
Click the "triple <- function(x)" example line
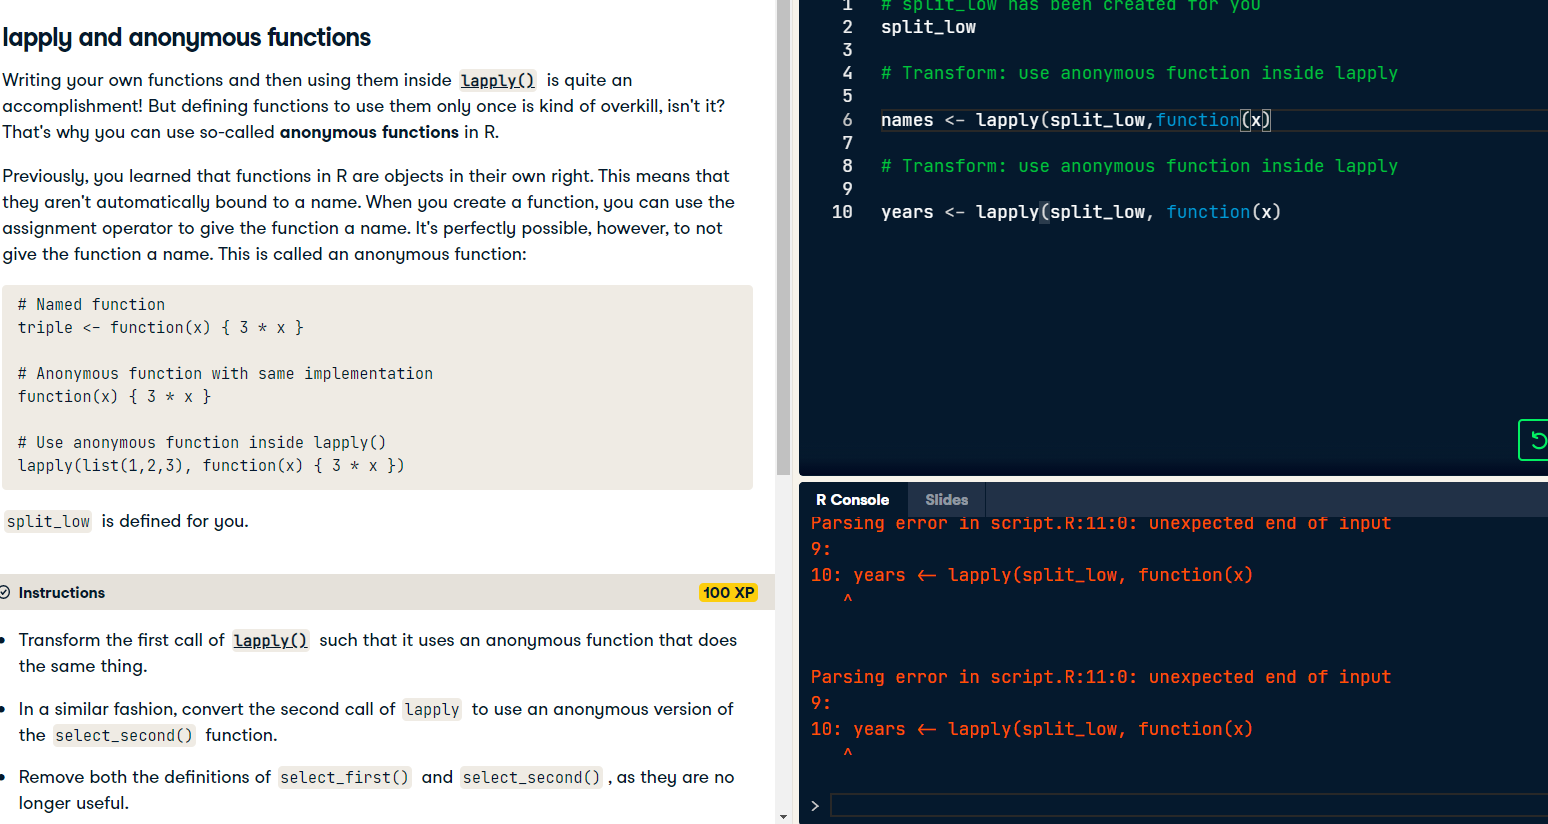coord(160,327)
